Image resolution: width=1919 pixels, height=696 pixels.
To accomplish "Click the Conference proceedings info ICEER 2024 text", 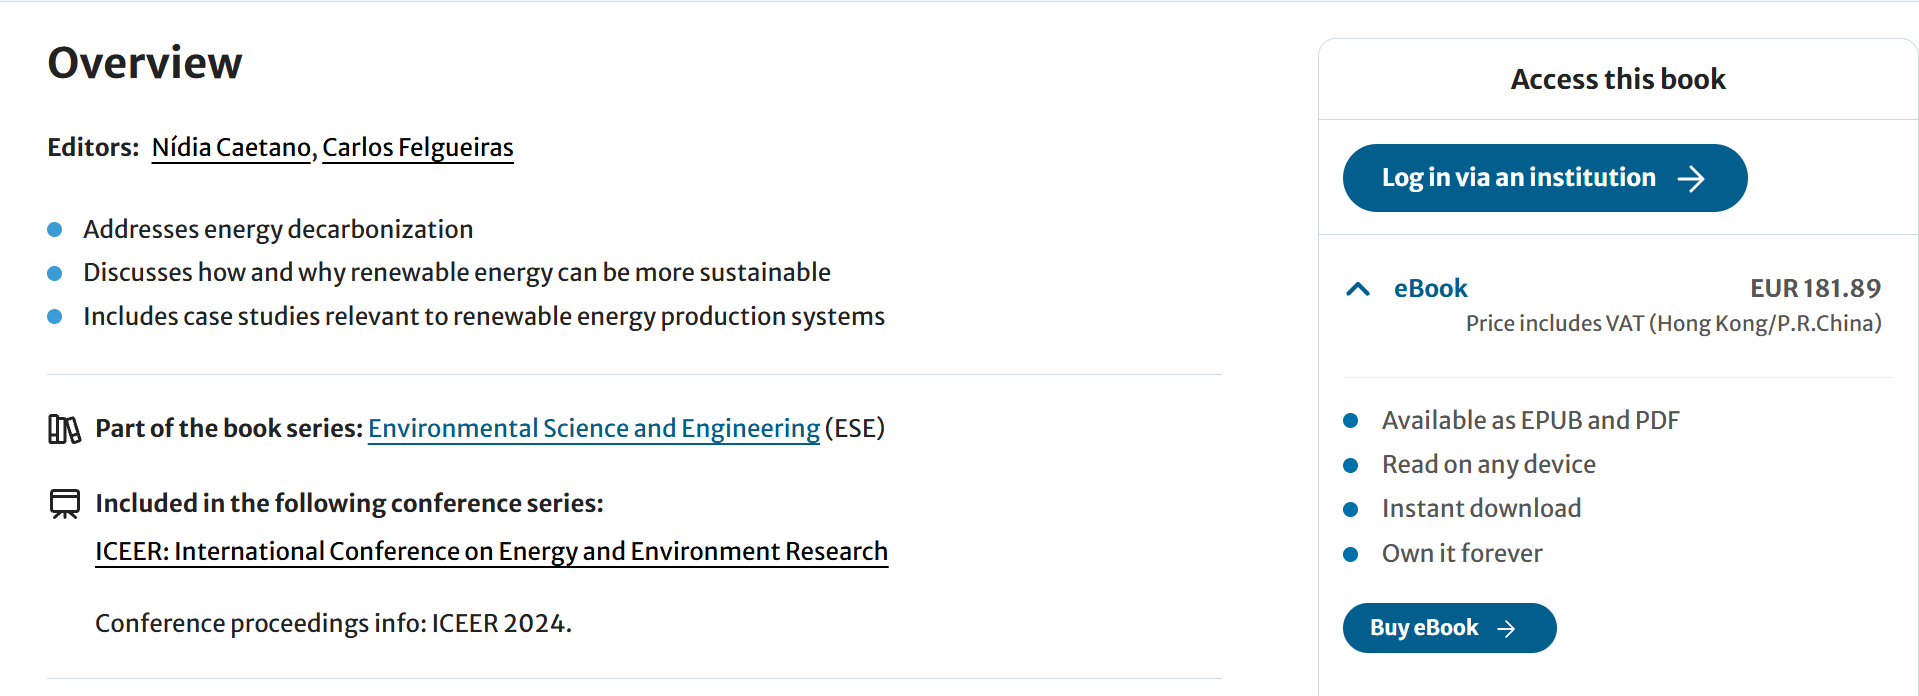I will click(333, 624).
